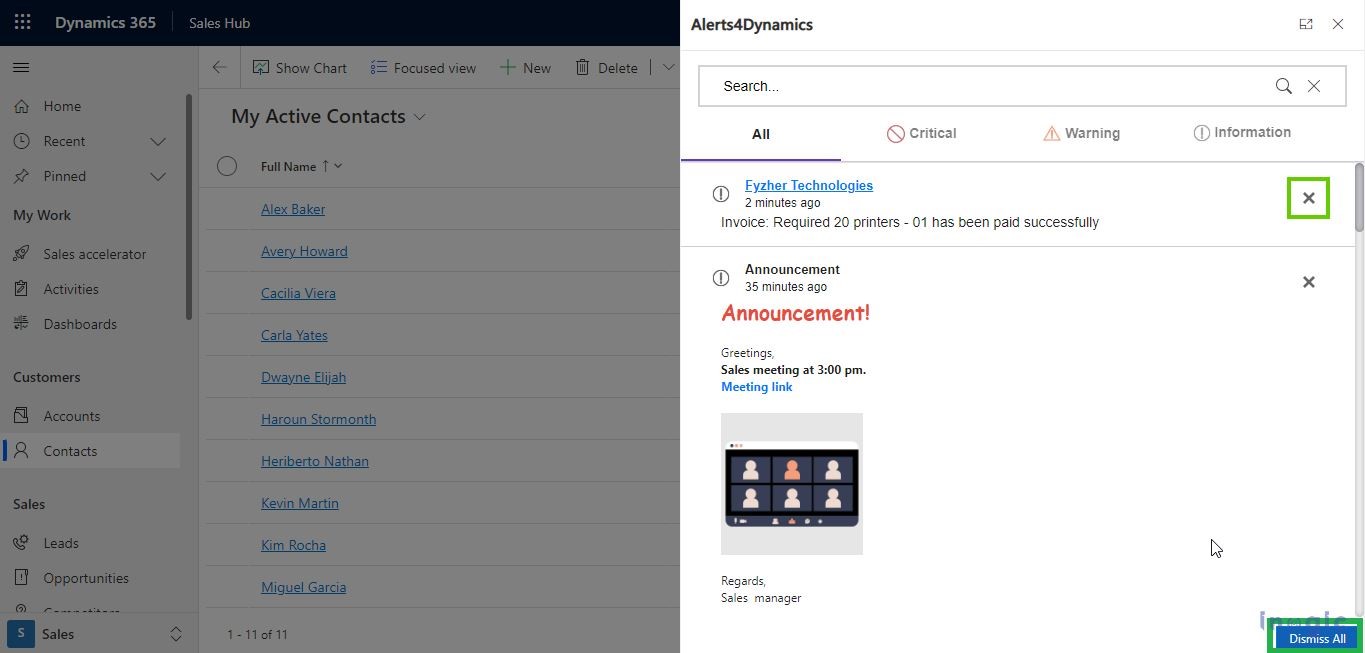Go back using the back arrow
This screenshot has width=1365, height=653.
(x=219, y=68)
